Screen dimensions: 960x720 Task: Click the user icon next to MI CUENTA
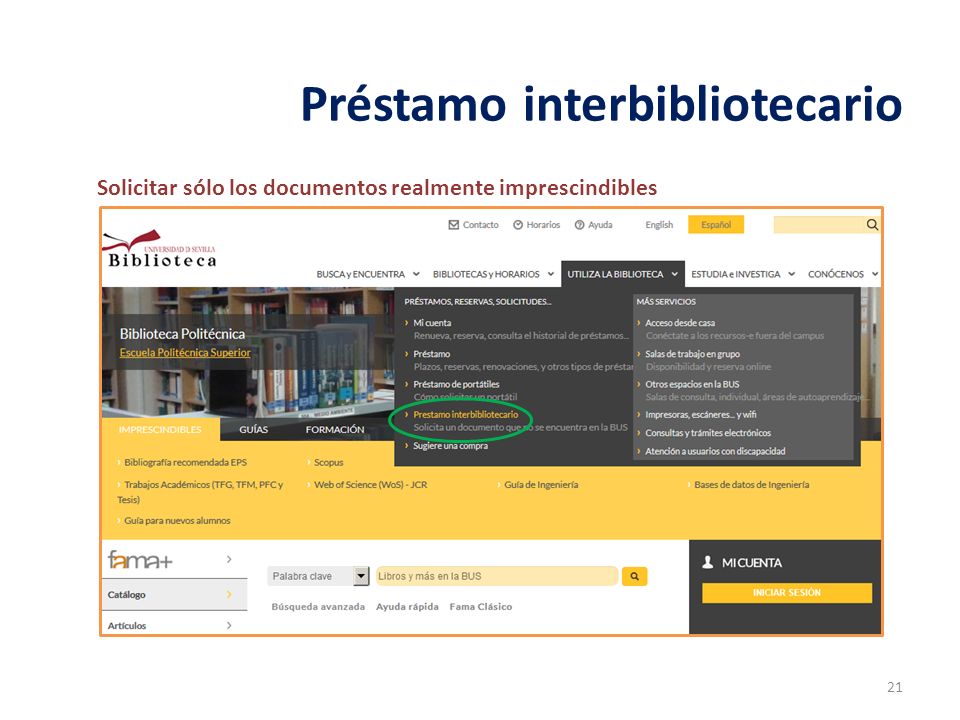pyautogui.click(x=708, y=562)
